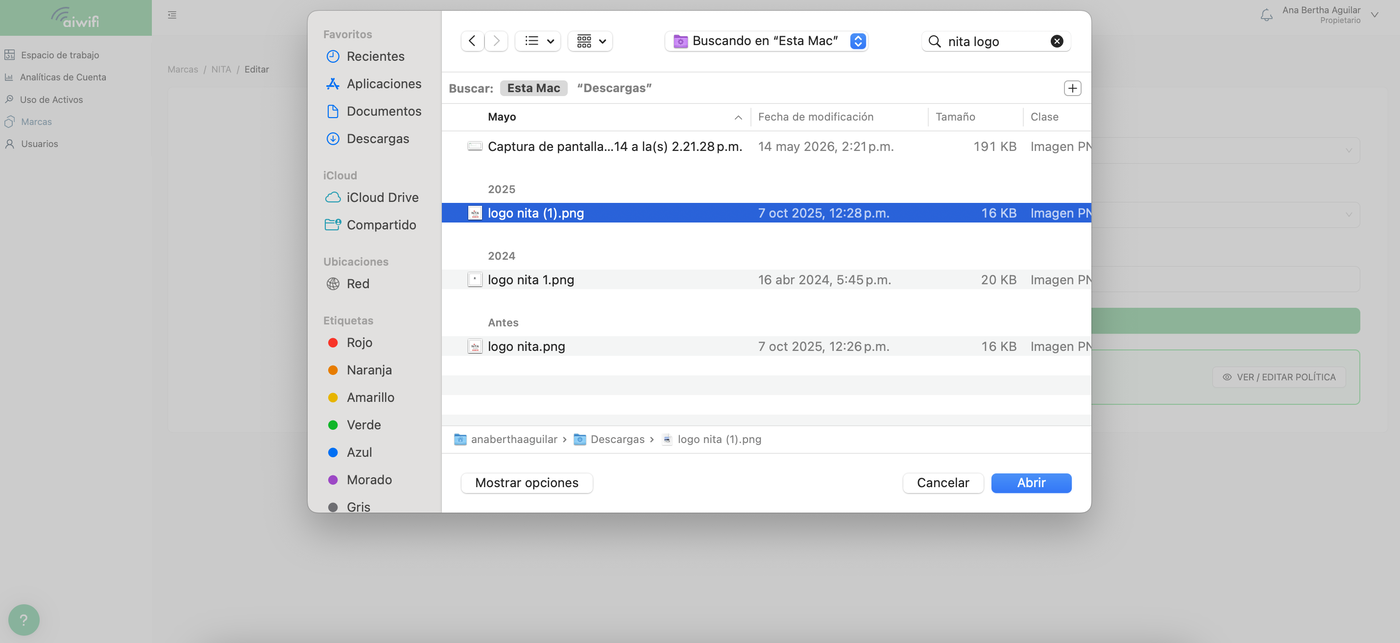The image size is (1400, 643).
Task: Sort by the Tamaño column header
Action: [x=955, y=117]
